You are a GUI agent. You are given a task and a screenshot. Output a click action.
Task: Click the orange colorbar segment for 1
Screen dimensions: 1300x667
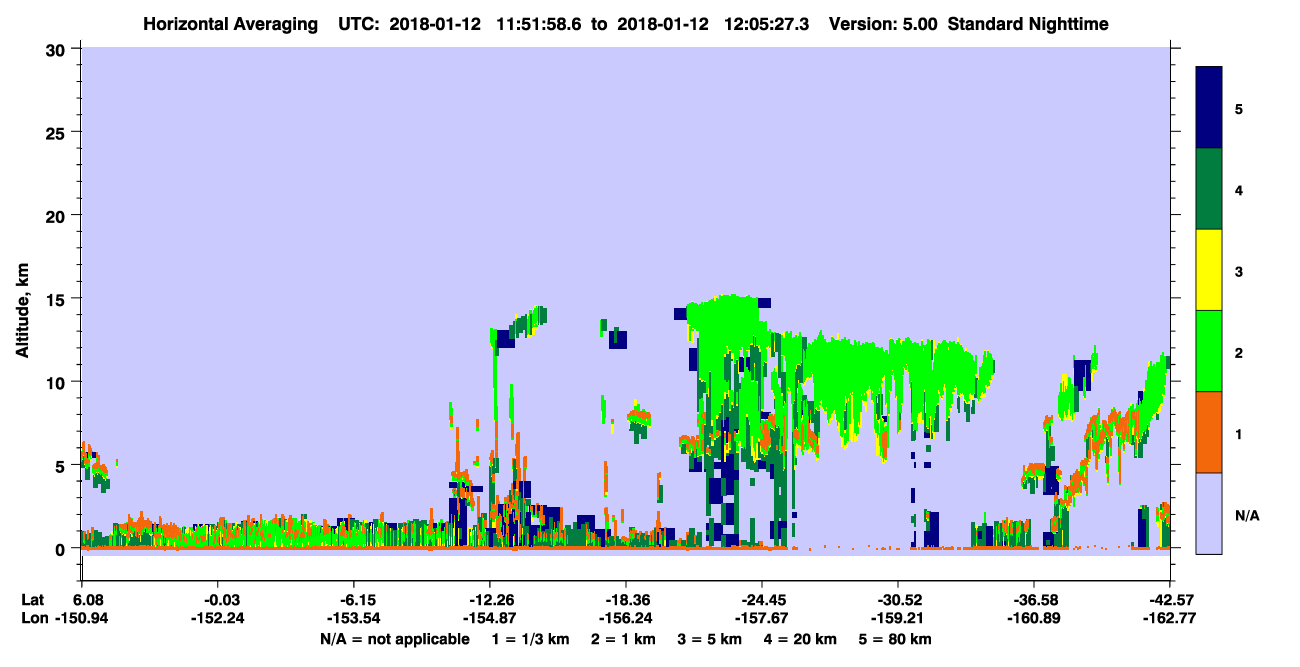tap(1209, 432)
